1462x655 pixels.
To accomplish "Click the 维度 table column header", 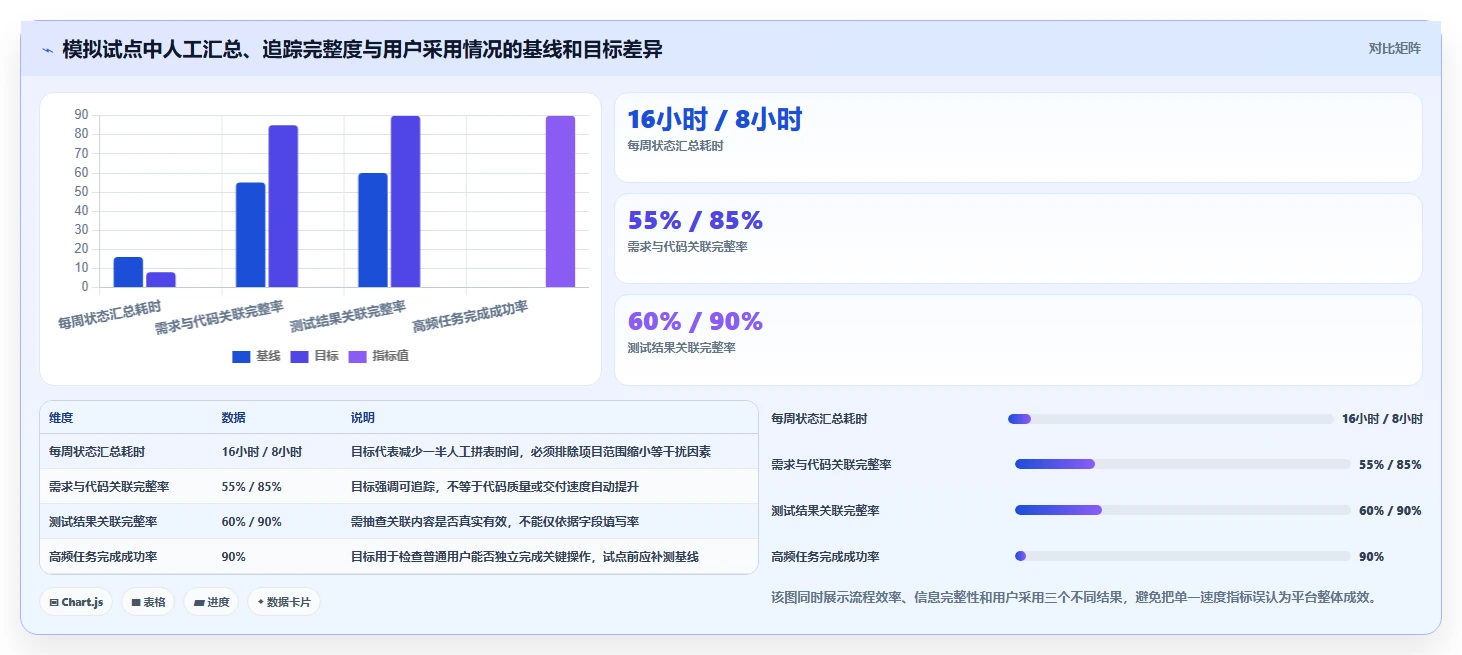I will tap(61, 418).
